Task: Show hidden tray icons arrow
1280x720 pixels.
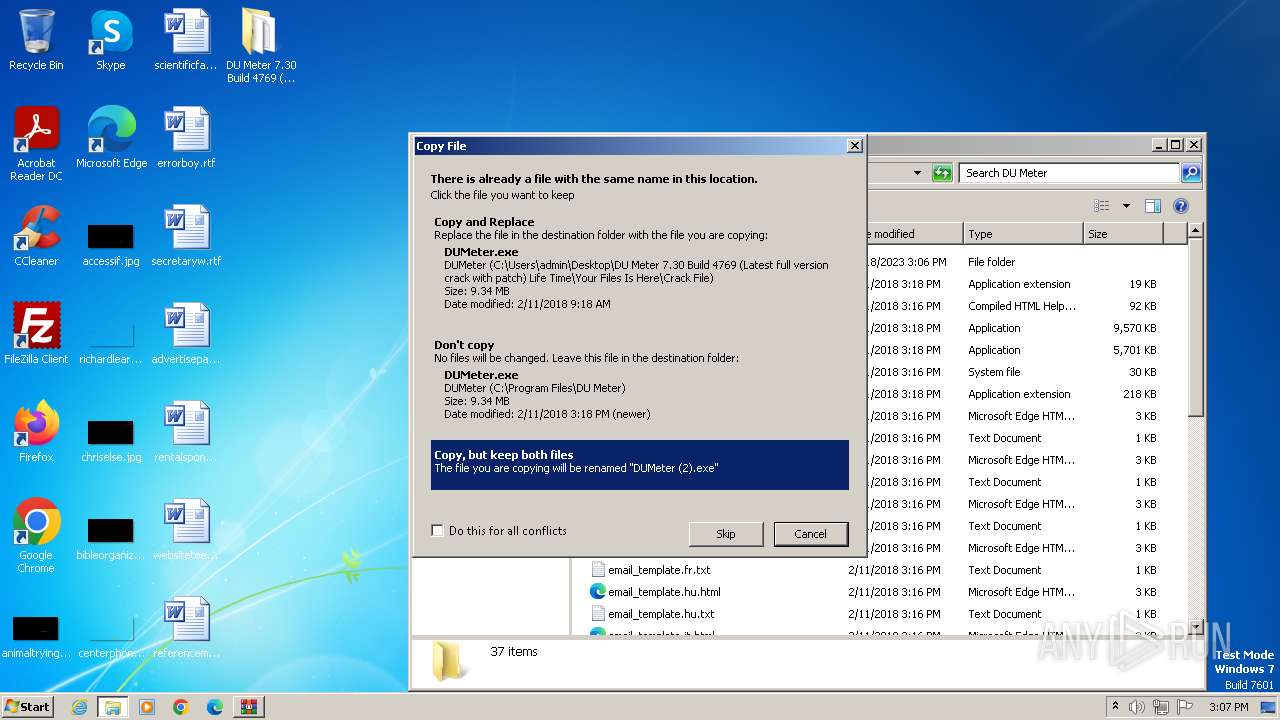Action: [x=1115, y=707]
